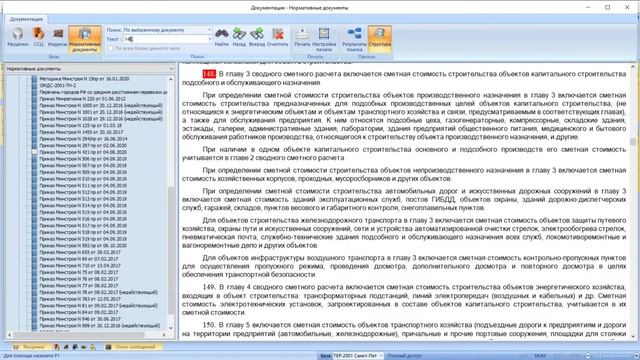Open the ССЦ base icon

38,36
